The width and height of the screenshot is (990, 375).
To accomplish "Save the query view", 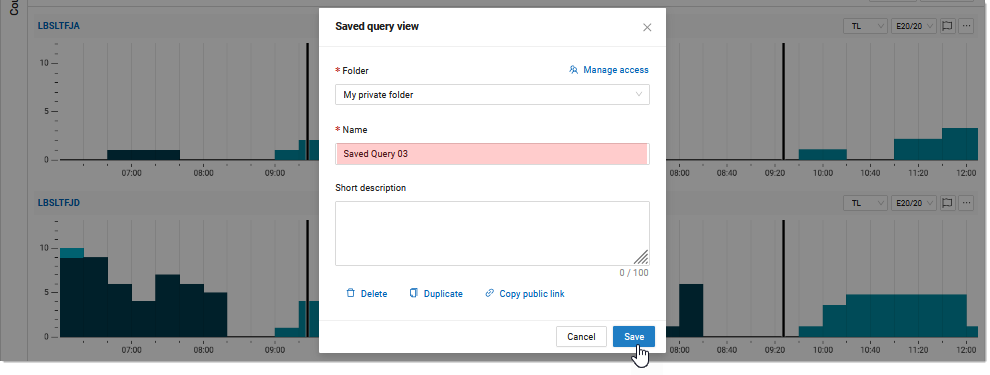I will click(x=634, y=336).
